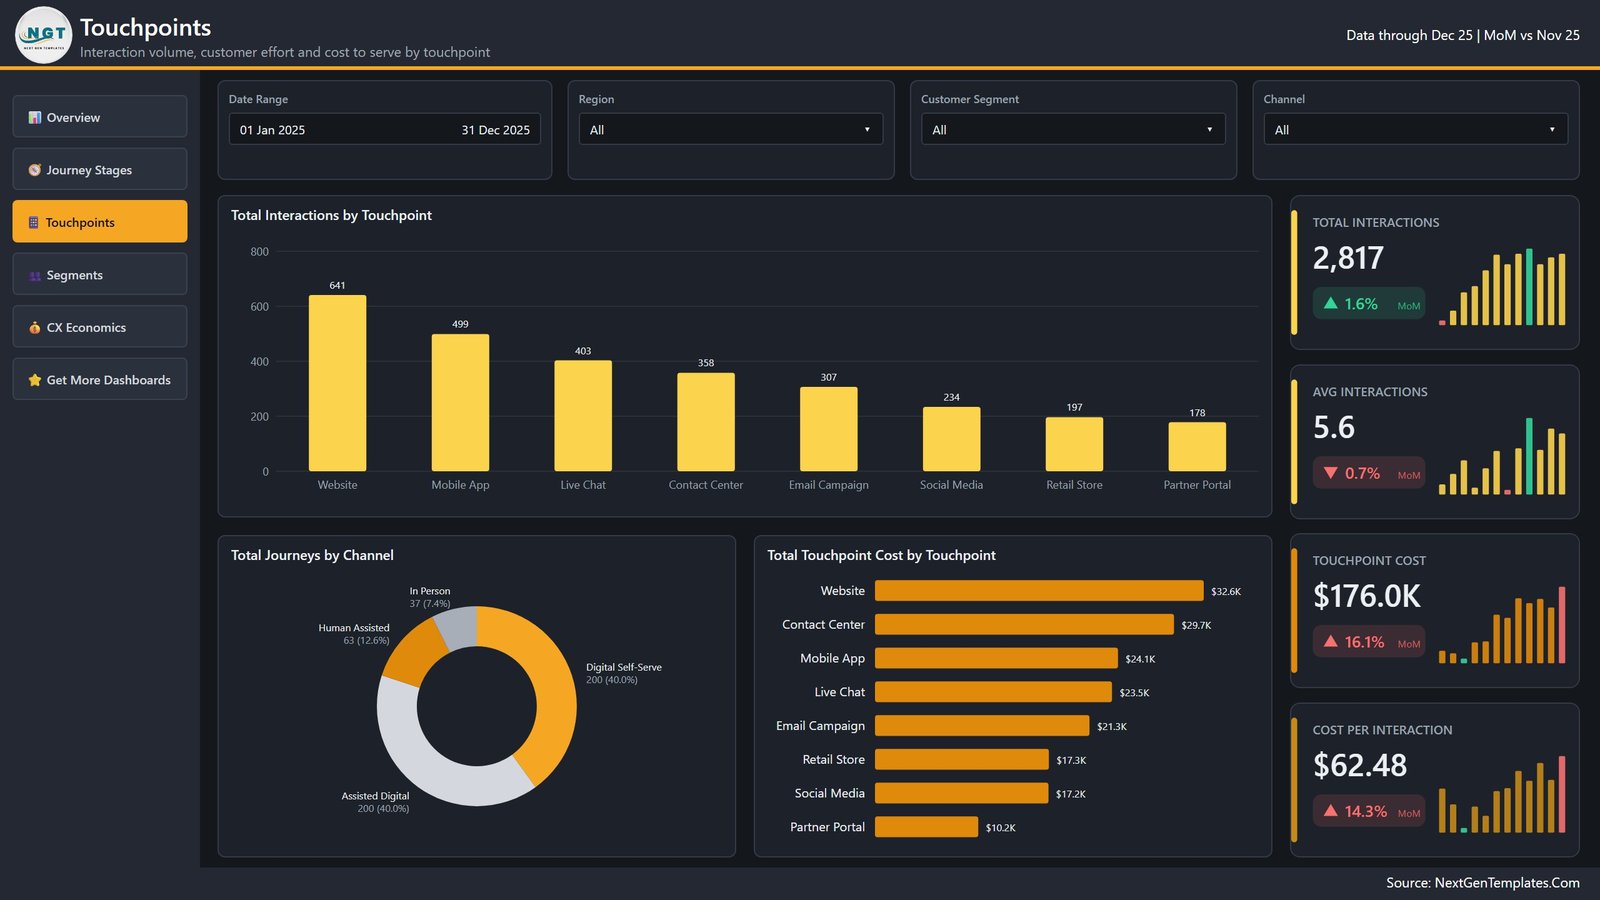
Task: Click the Website bar in interactions chart
Action: coord(337,383)
